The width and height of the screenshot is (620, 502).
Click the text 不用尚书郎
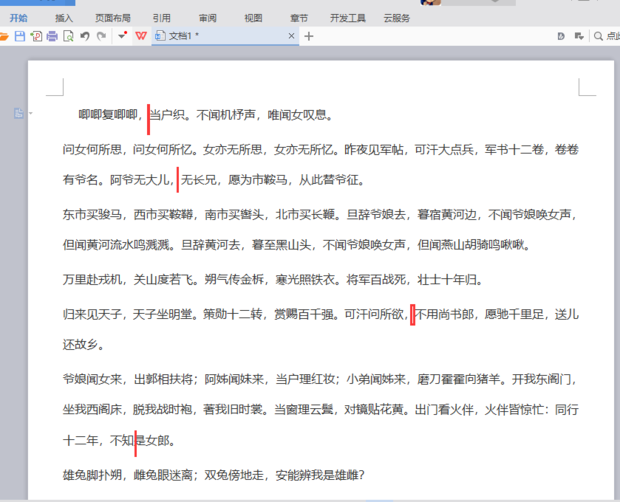[x=444, y=315]
